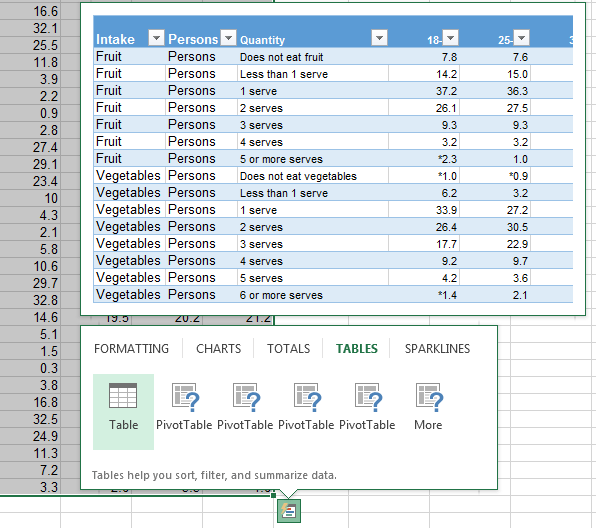Click the value 15.0 in preview table

[x=517, y=74]
